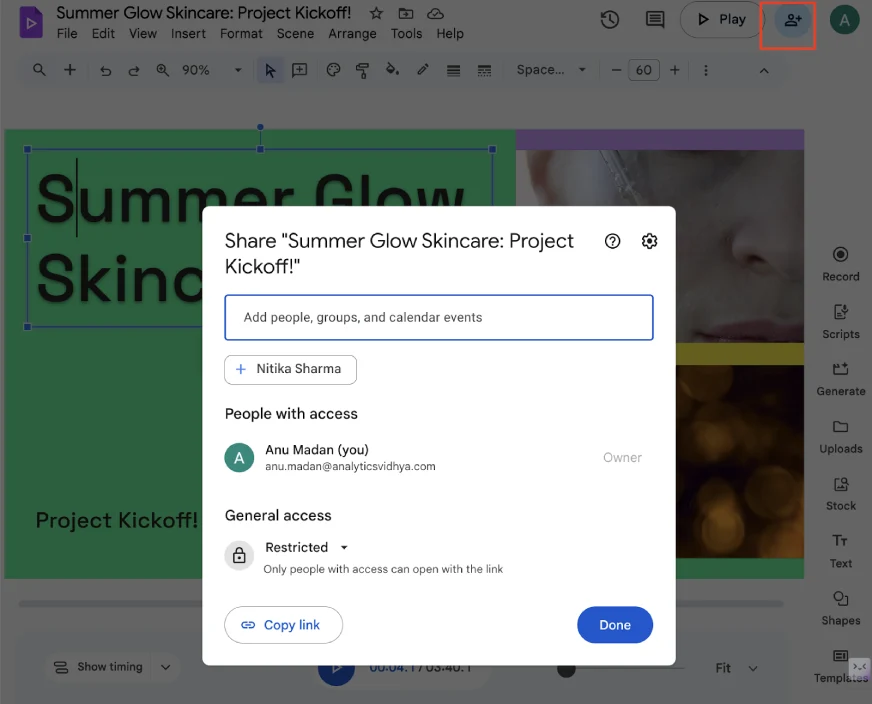This screenshot has height=704, width=872.
Task: Click the add plus toolbar icon
Action: click(x=70, y=70)
